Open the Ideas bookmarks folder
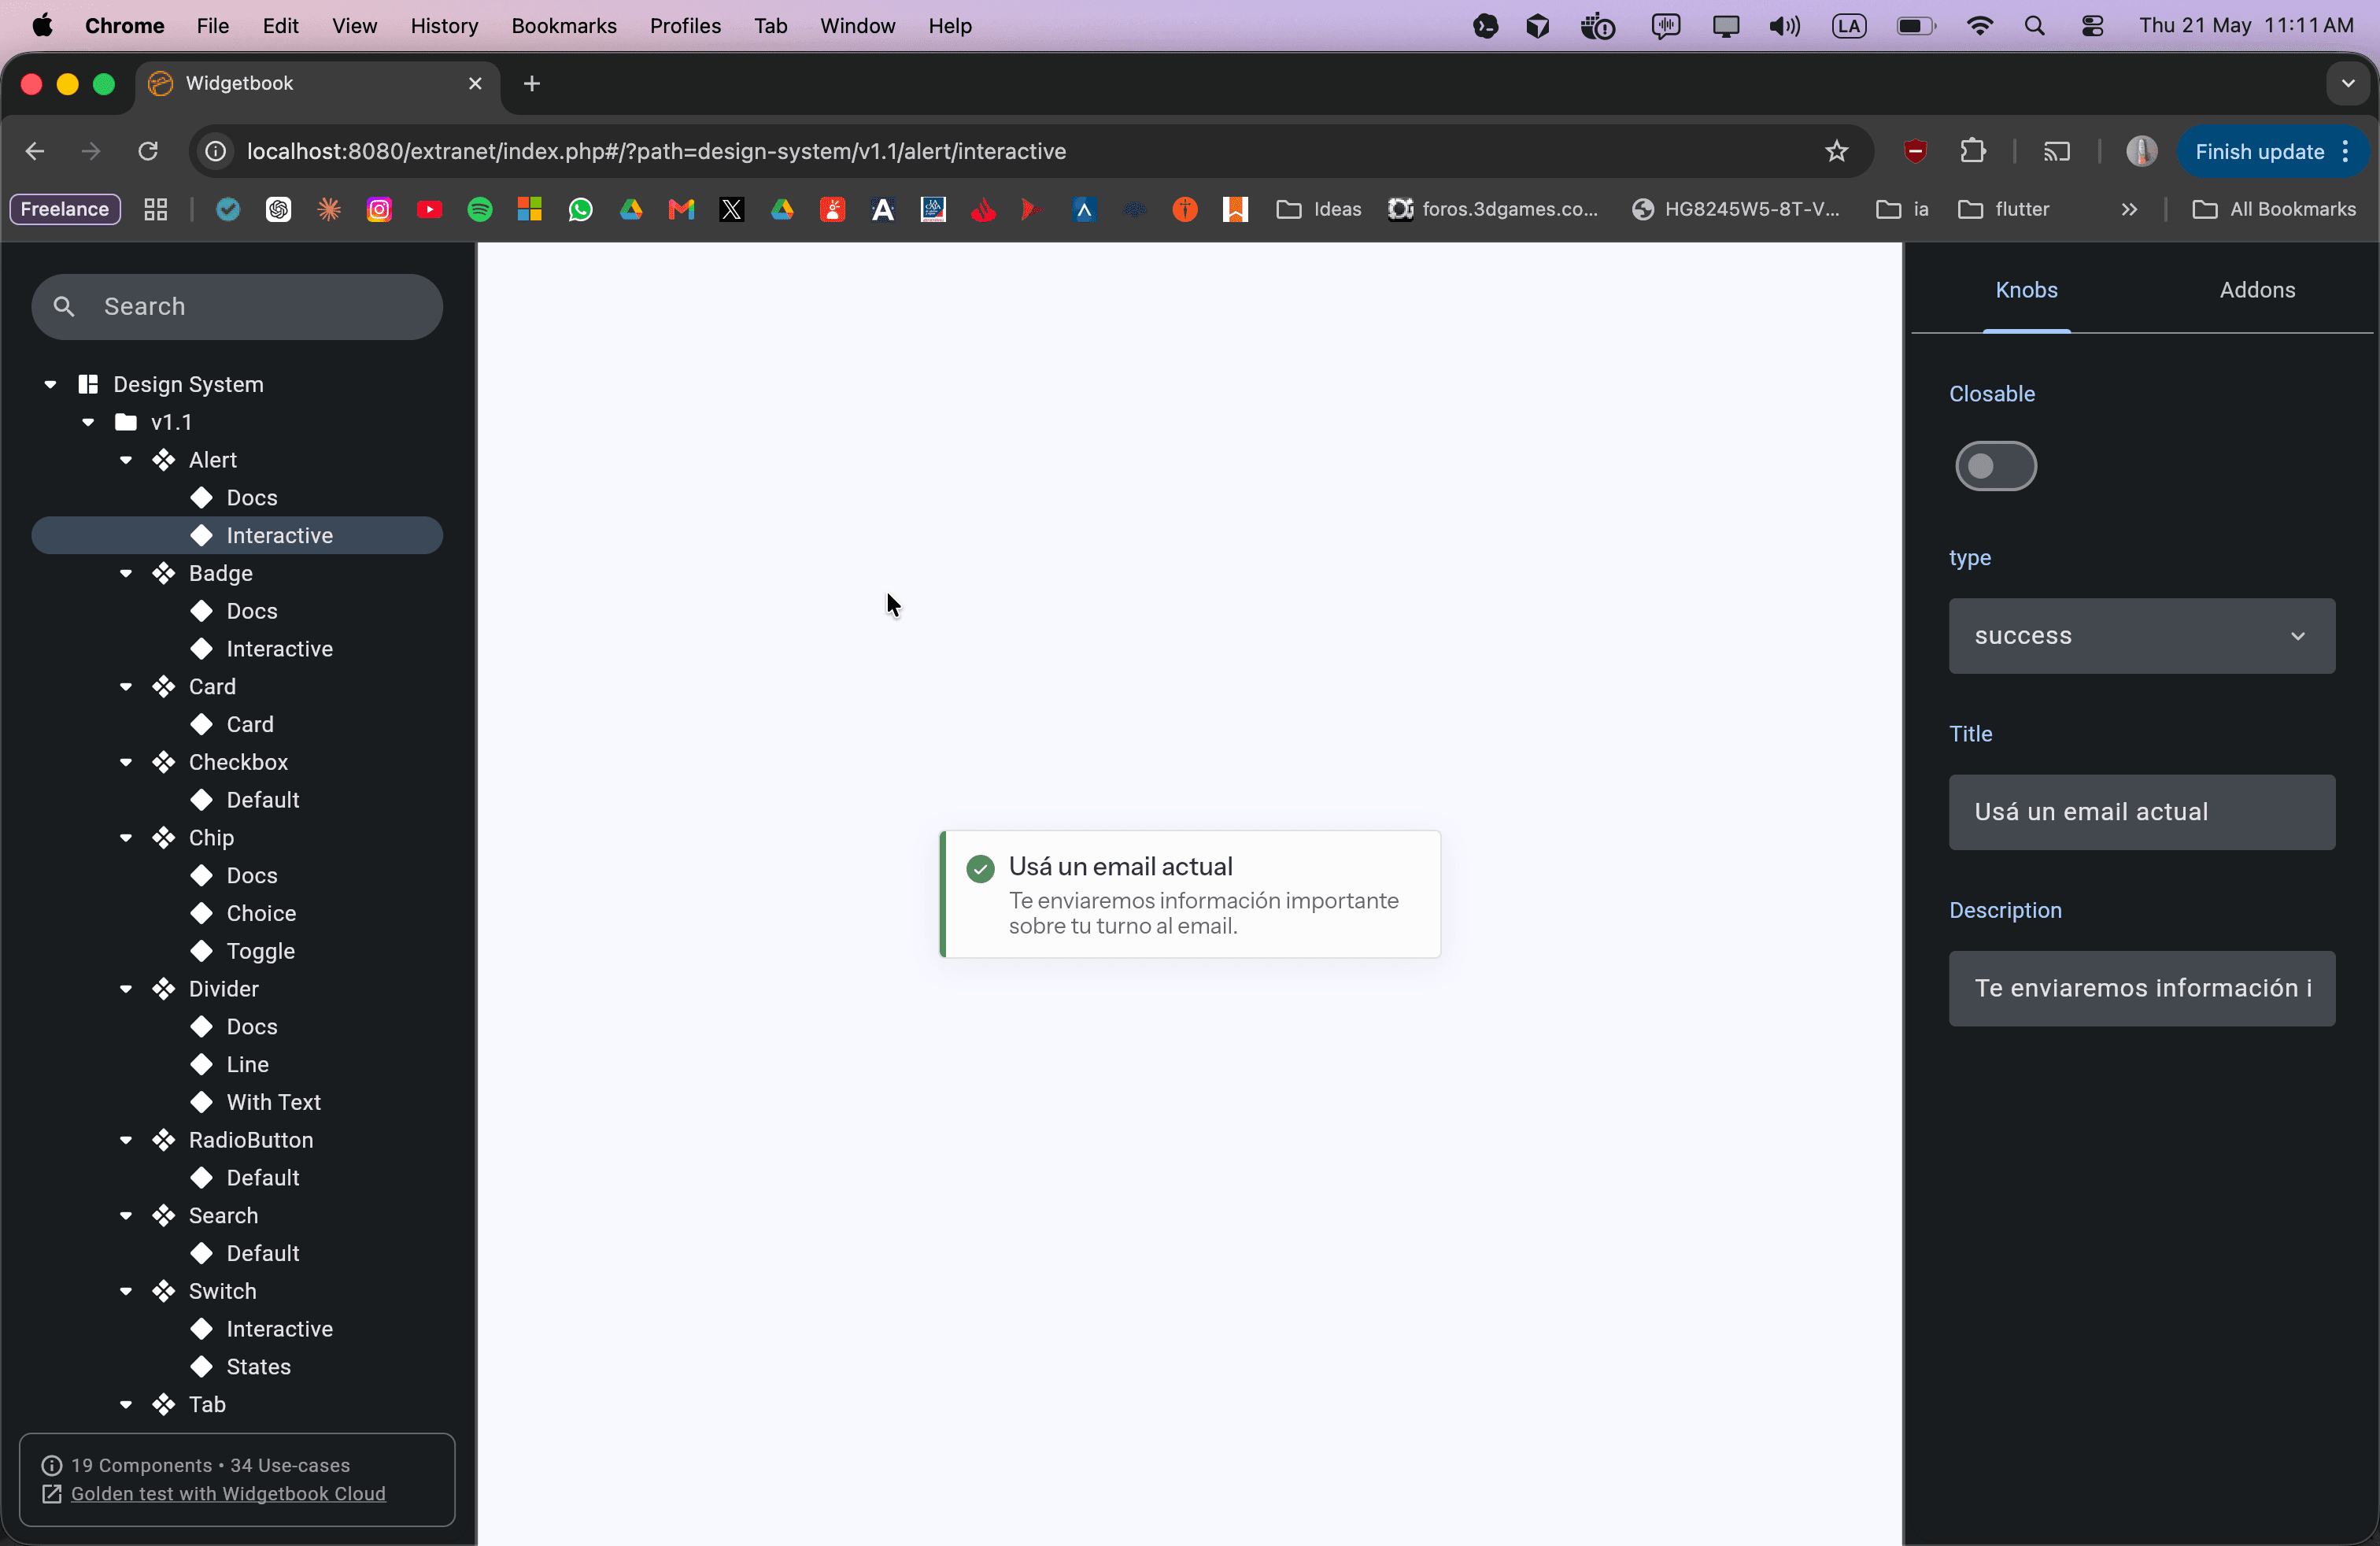 (1319, 209)
